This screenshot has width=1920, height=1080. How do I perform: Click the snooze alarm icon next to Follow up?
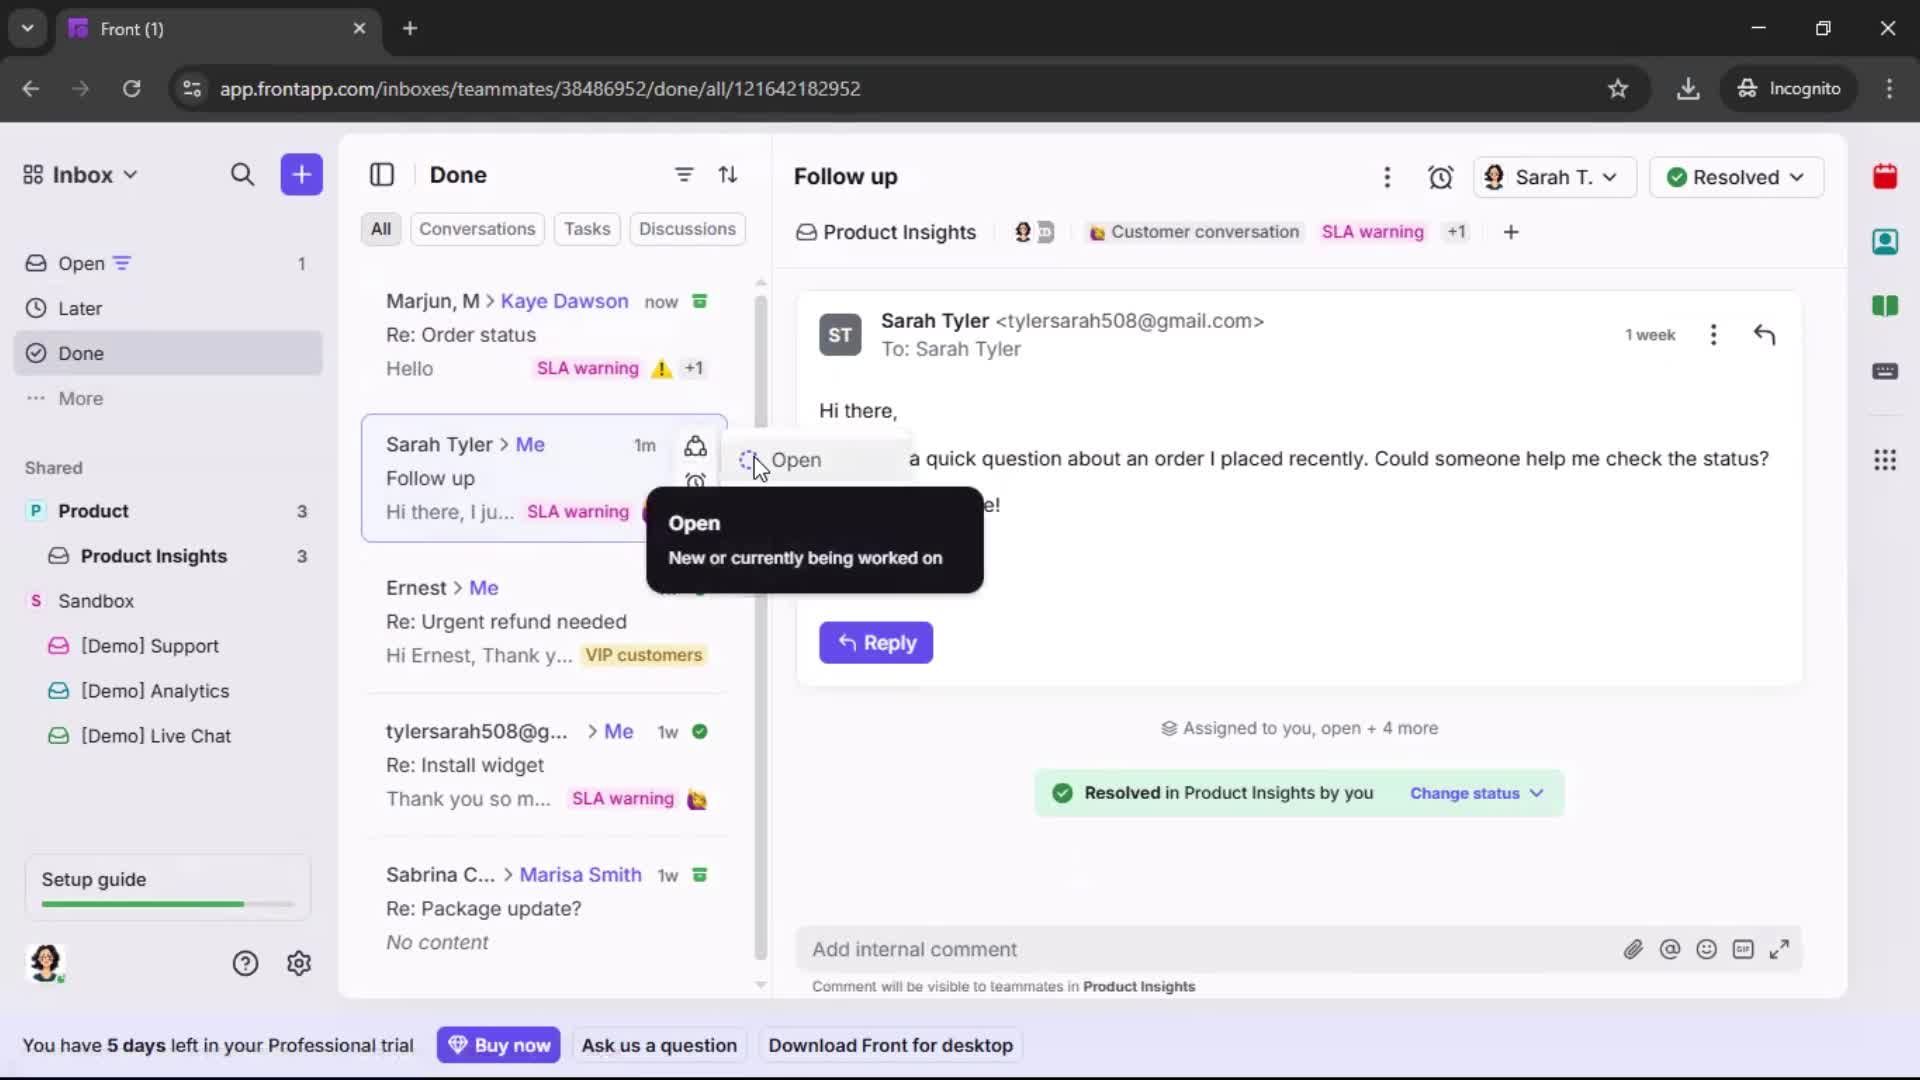(x=1441, y=177)
